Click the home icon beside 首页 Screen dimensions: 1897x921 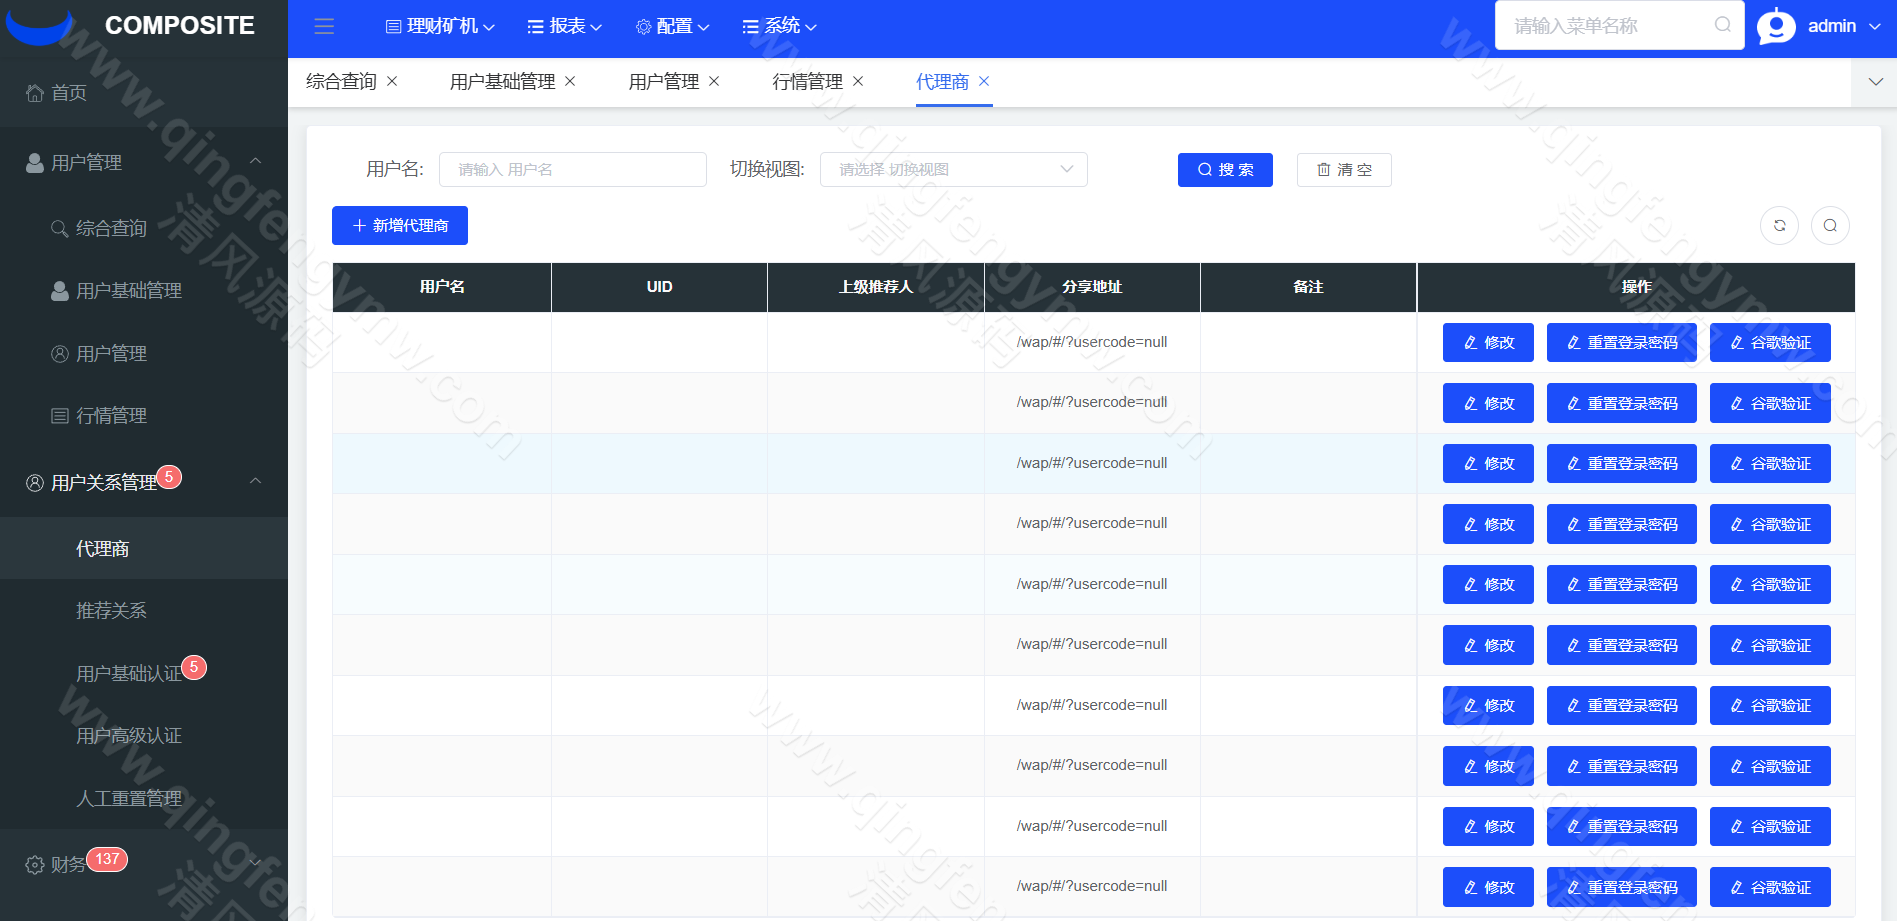pos(33,92)
